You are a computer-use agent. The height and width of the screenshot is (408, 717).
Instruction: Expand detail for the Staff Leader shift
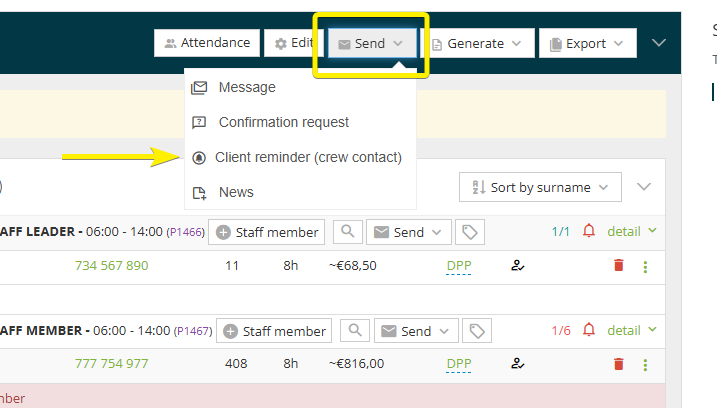(631, 232)
